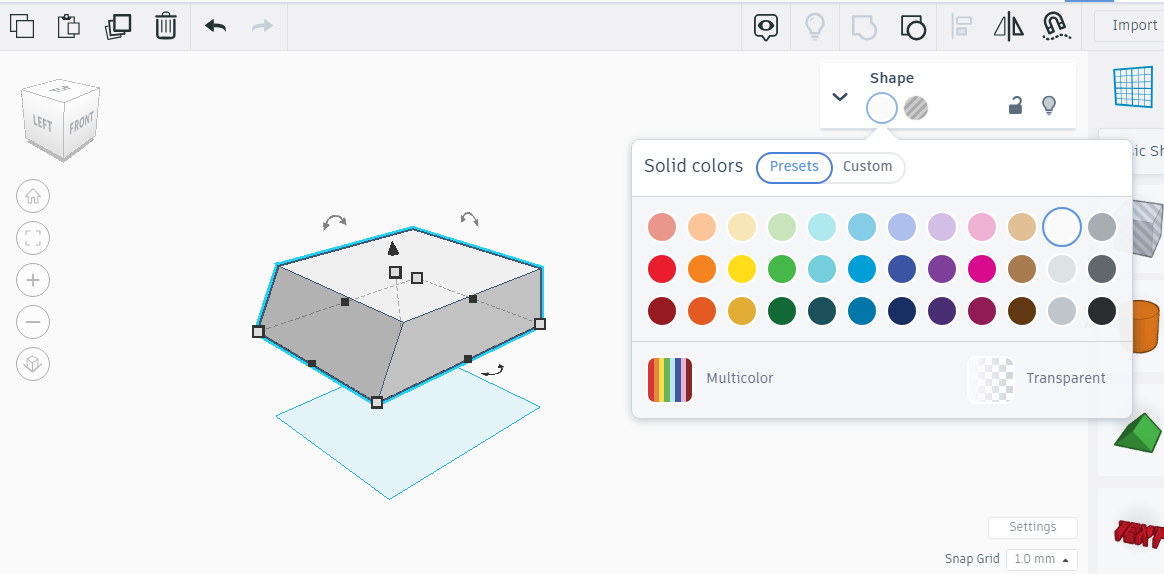Image resolution: width=1164 pixels, height=574 pixels.
Task: Pick the purple swatch in middle row
Action: (x=942, y=269)
